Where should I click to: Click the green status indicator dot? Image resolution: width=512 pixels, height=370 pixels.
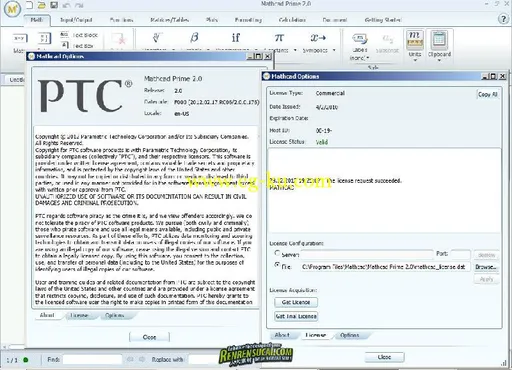click(26, 360)
